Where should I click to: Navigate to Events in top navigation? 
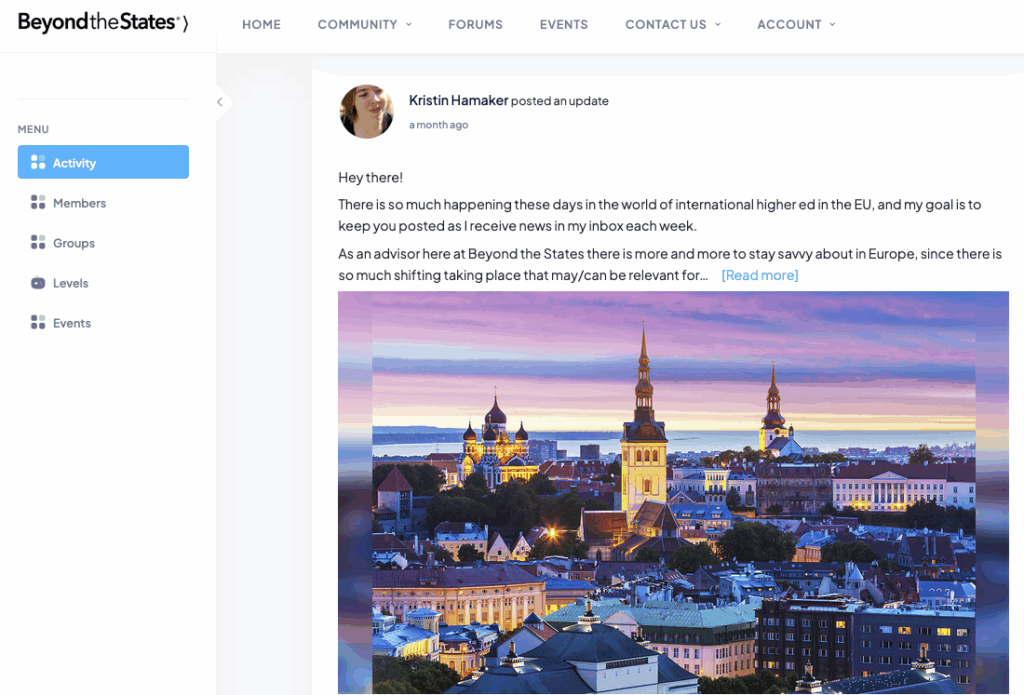tap(563, 24)
